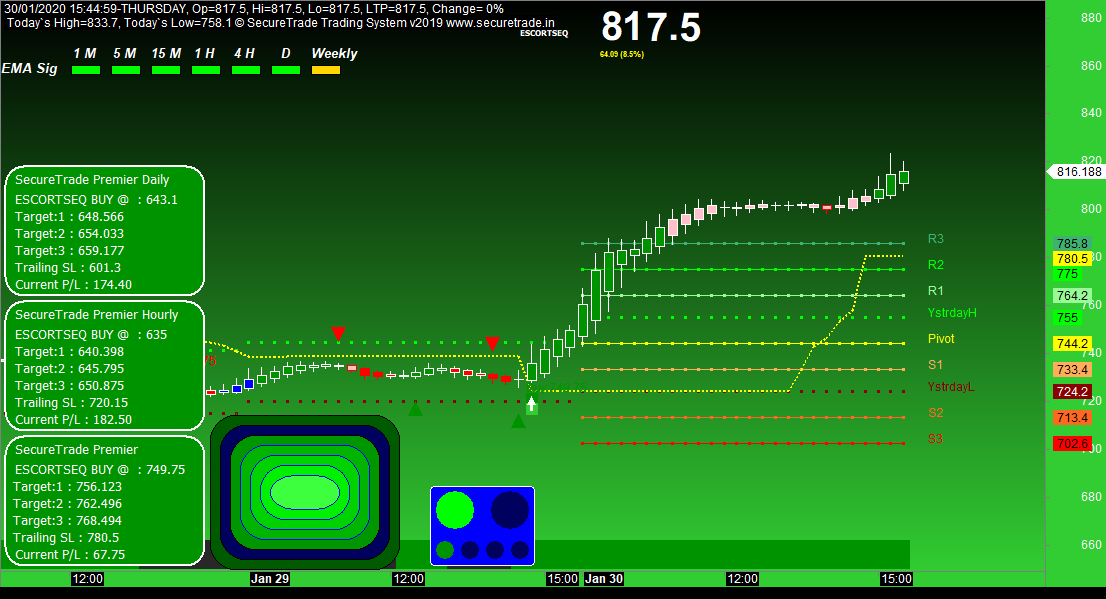Viewport: 1106px width, 599px height.
Task: Click the Pivot price label 744.2
Action: [x=1072, y=344]
